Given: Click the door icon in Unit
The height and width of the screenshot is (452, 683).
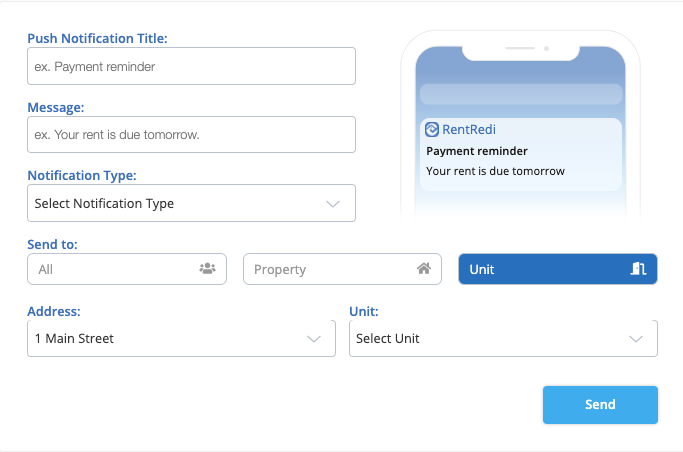Looking at the screenshot, I should click(x=639, y=269).
